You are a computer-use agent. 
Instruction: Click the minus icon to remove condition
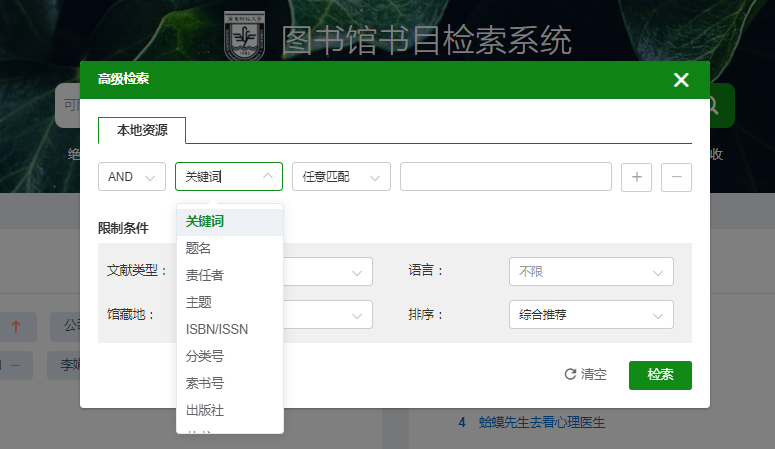click(x=676, y=177)
